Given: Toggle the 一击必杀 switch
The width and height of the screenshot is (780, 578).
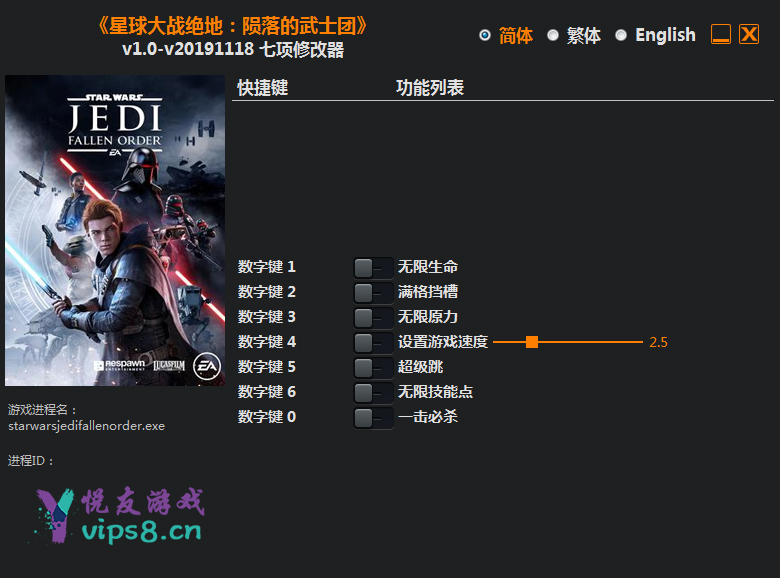Looking at the screenshot, I should click(x=373, y=417).
